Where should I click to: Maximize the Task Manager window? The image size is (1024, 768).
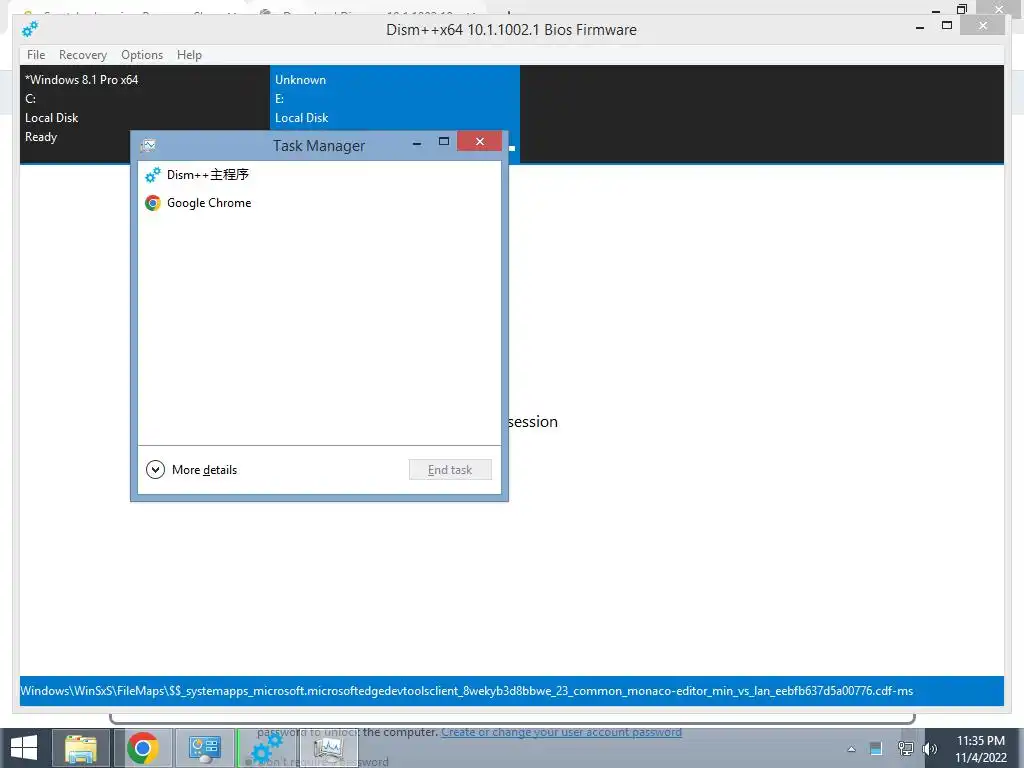443,142
